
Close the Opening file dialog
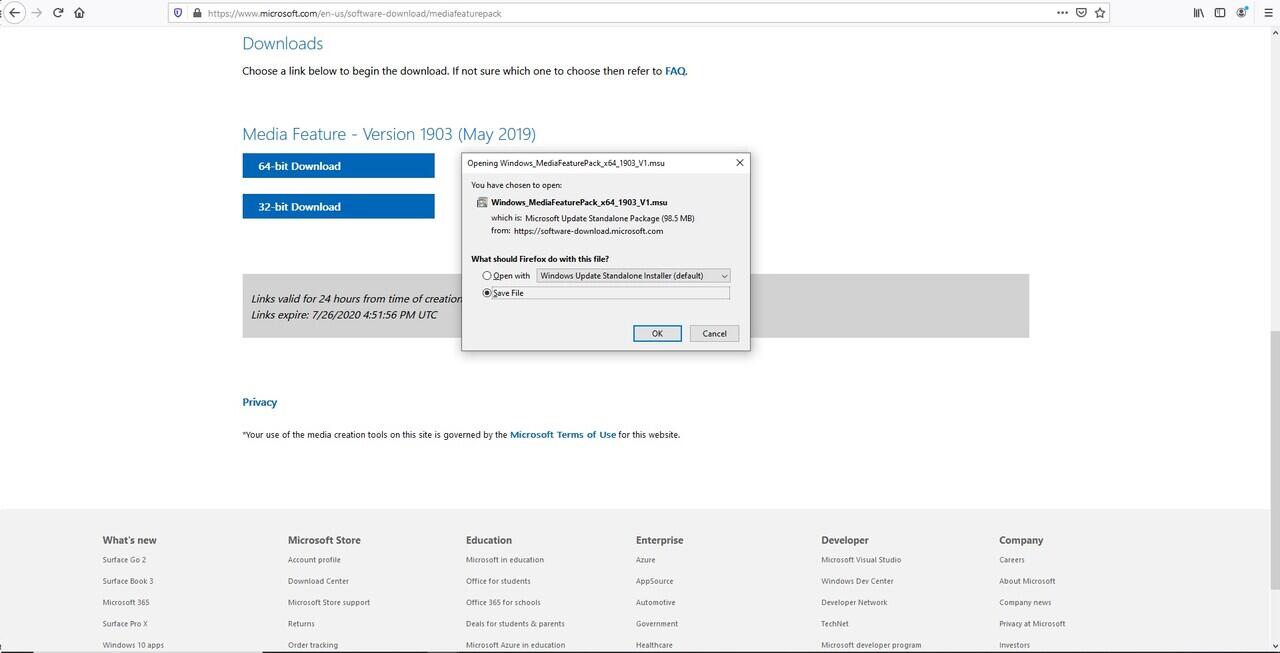click(740, 162)
